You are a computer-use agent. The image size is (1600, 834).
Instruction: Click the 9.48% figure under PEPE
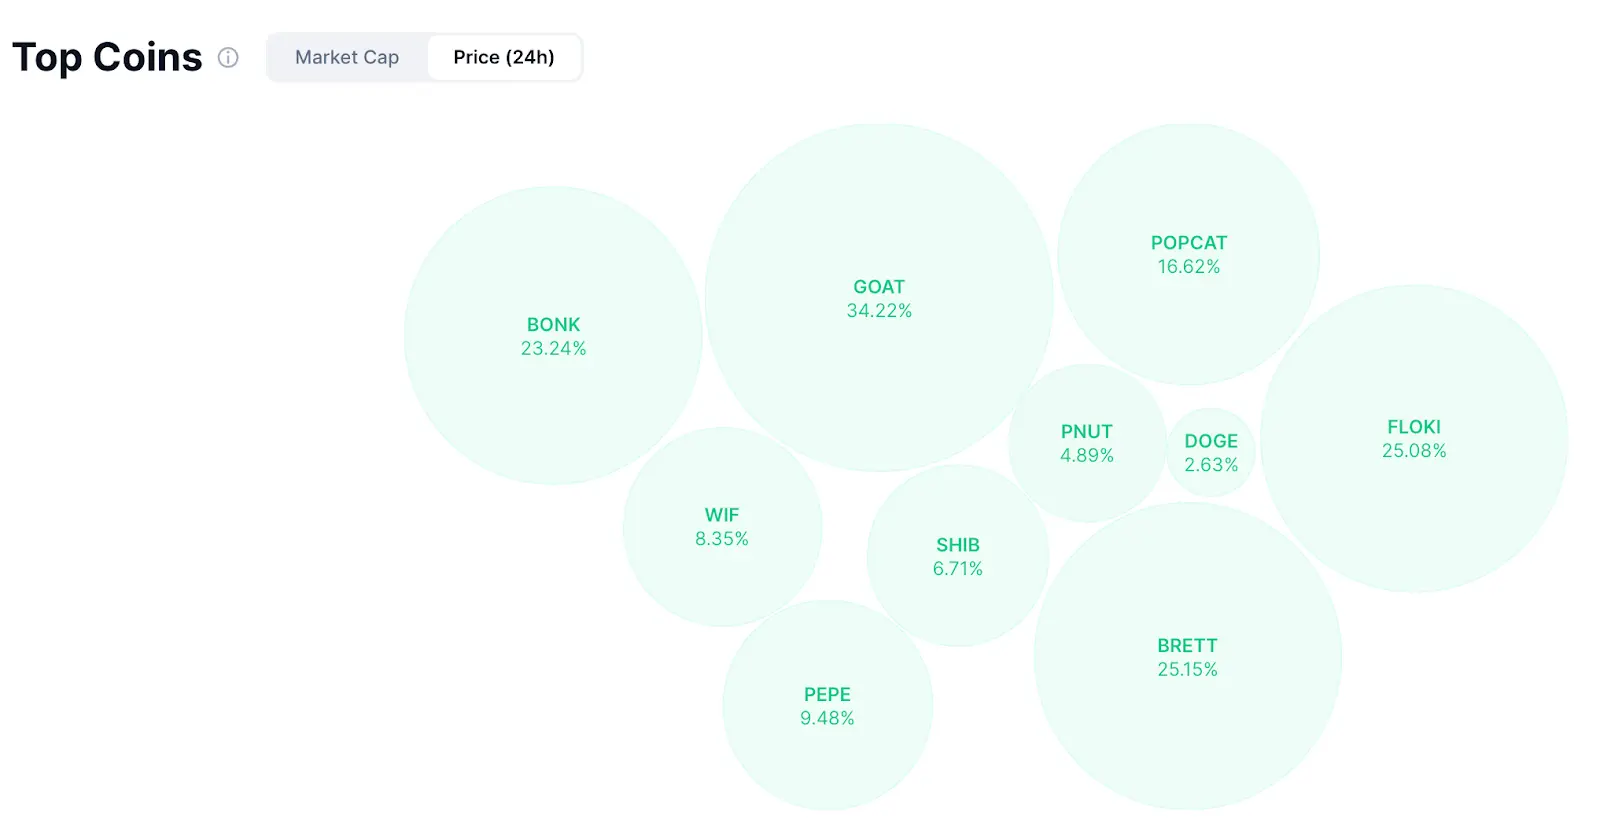point(827,719)
